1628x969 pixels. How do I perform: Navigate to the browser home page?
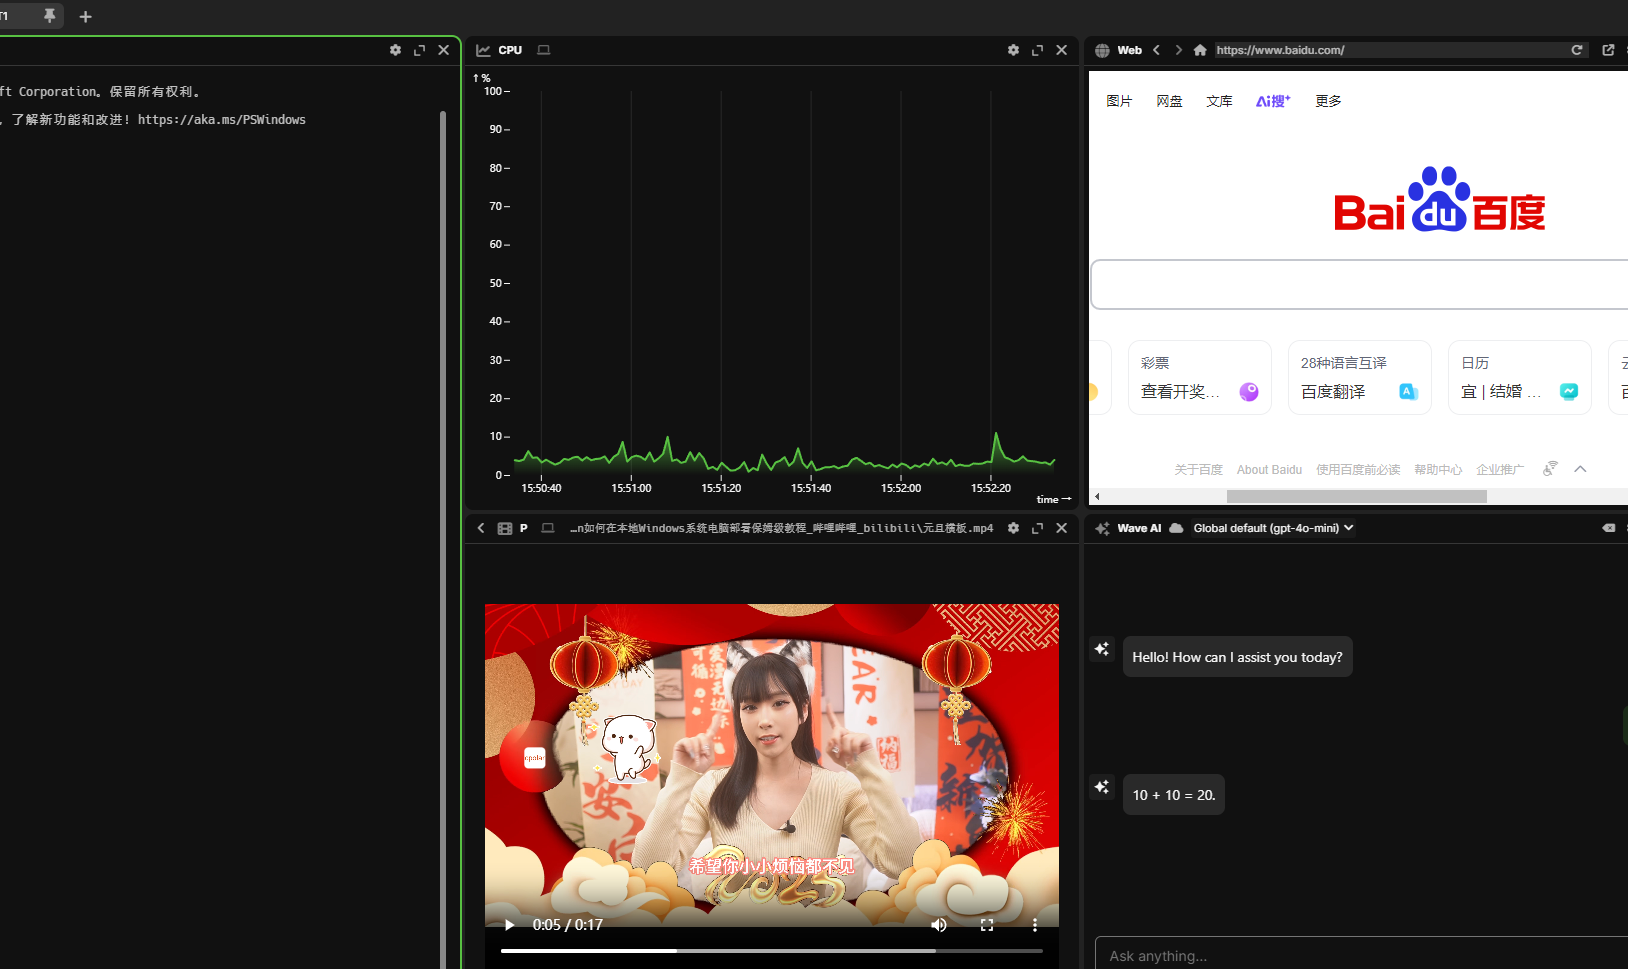1199,49
